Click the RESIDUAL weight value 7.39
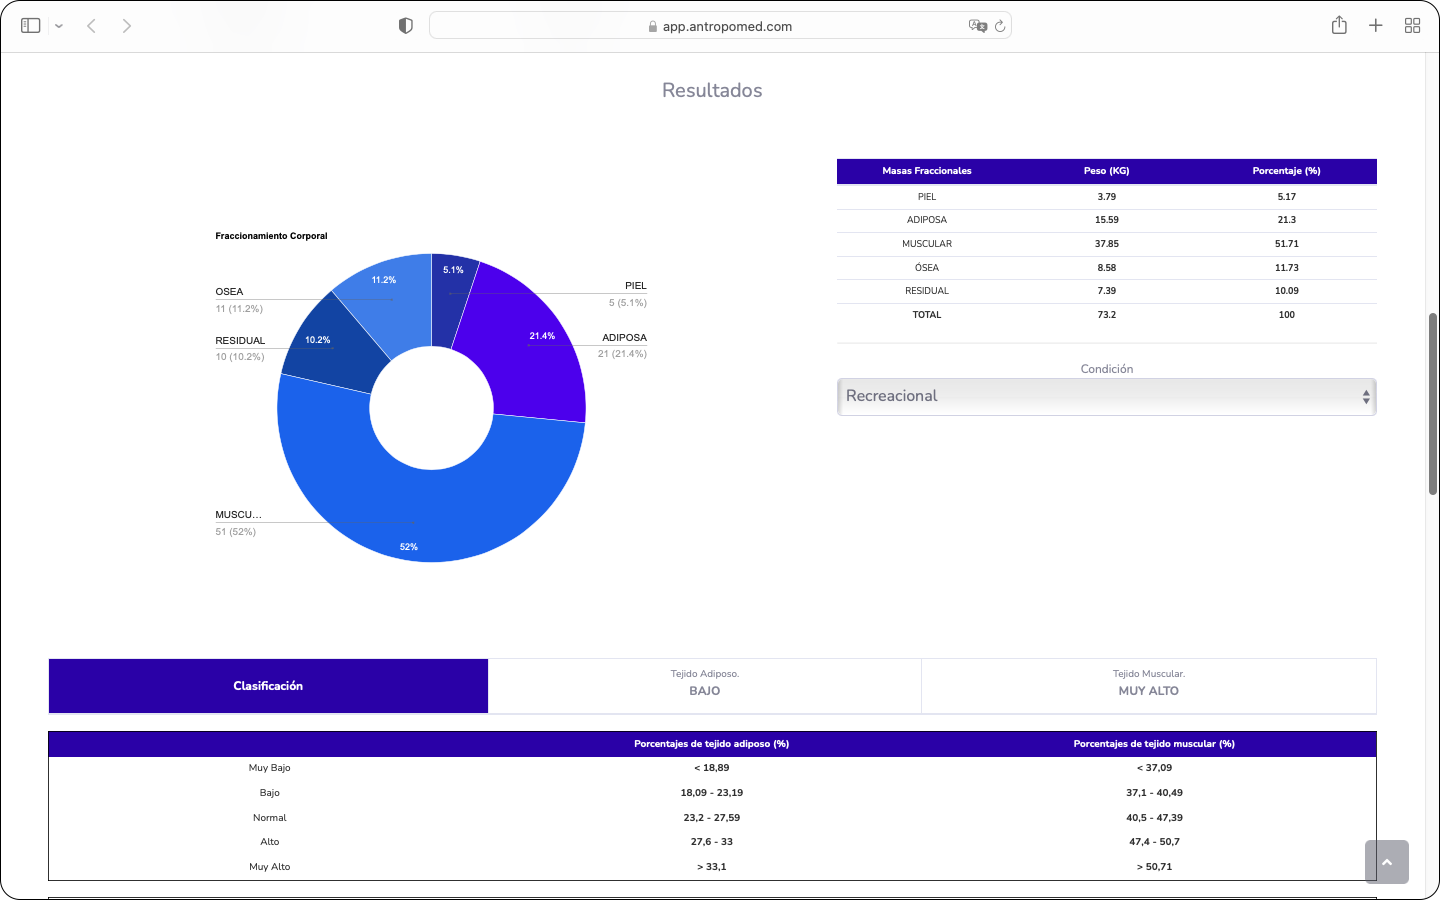This screenshot has height=900, width=1440. [x=1106, y=291]
